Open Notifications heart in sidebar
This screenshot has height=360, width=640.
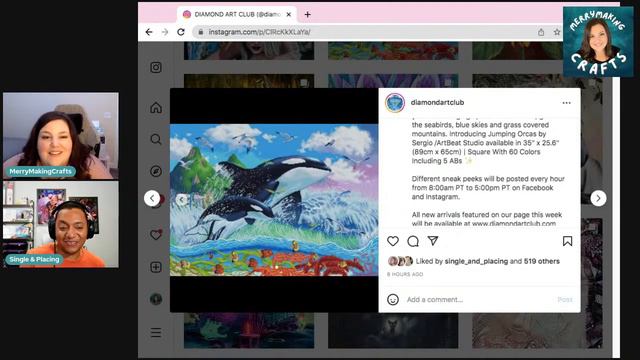(x=156, y=235)
